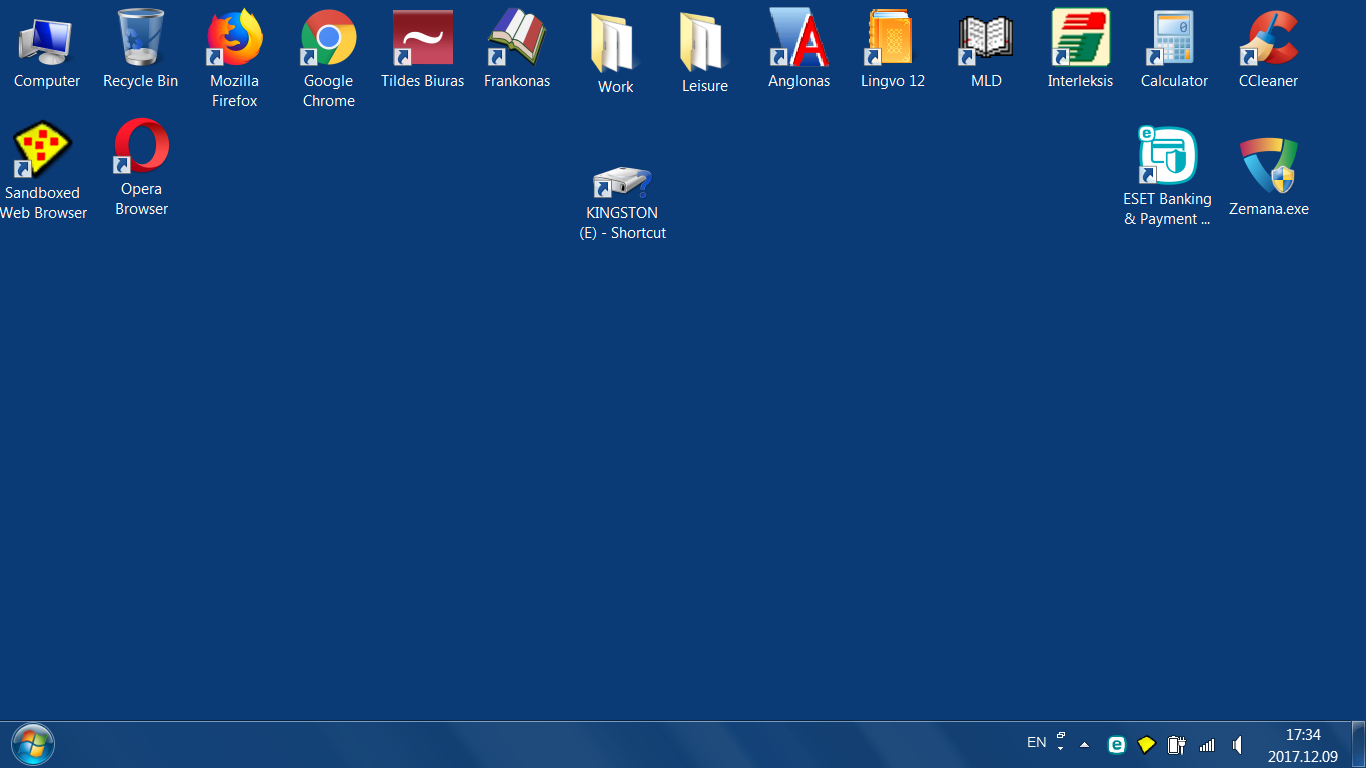Screen dimensions: 1366x768
Task: Open the network signal tray icon
Action: (x=1207, y=745)
